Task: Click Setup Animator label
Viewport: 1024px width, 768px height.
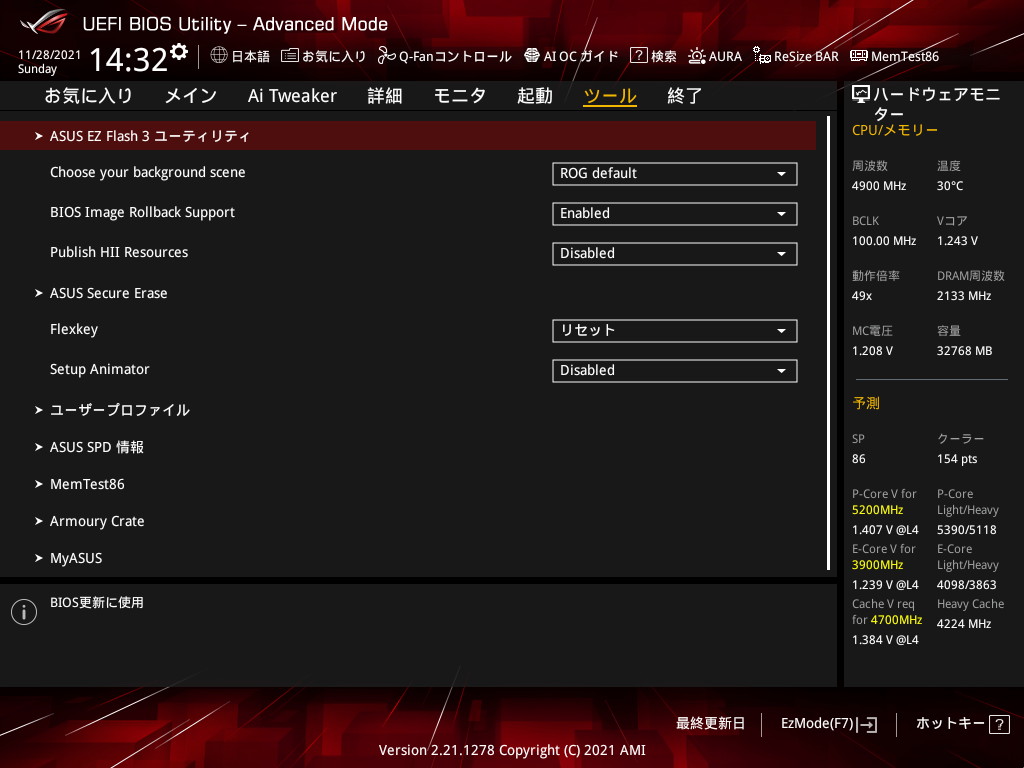Action: pos(99,369)
